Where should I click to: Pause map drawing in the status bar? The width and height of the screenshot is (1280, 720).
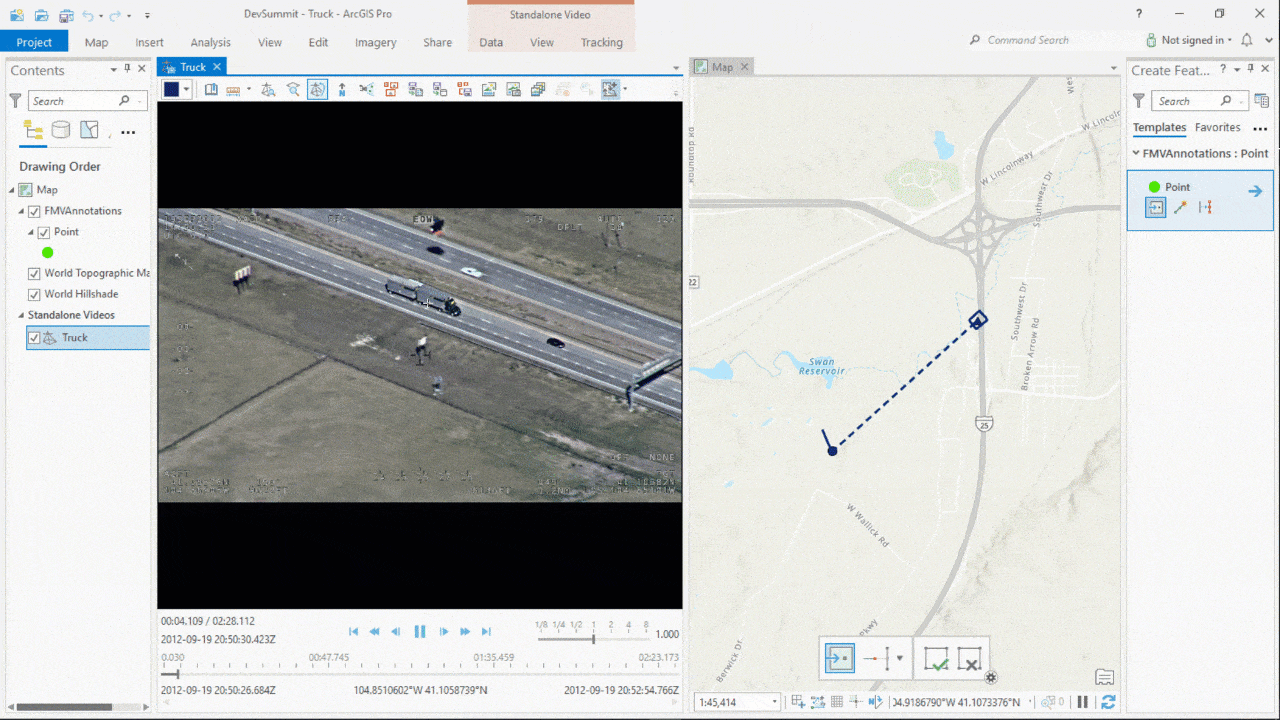(x=1082, y=702)
